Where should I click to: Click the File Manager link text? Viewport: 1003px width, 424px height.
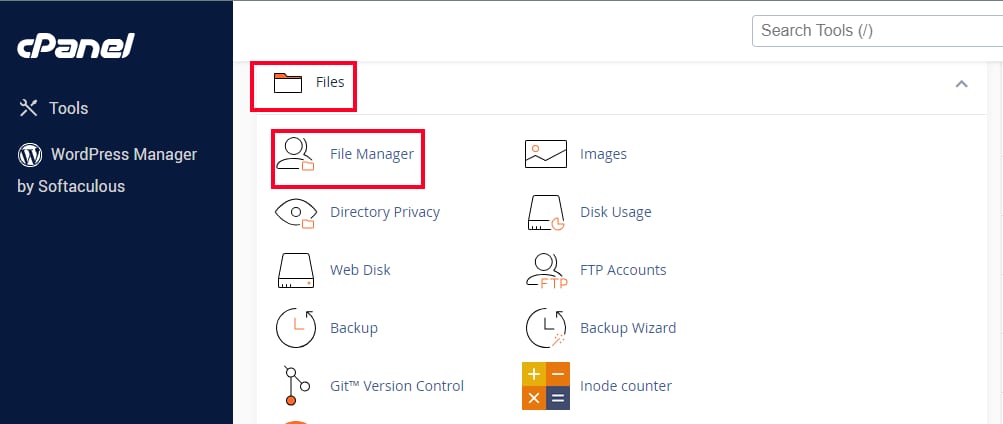tap(371, 154)
